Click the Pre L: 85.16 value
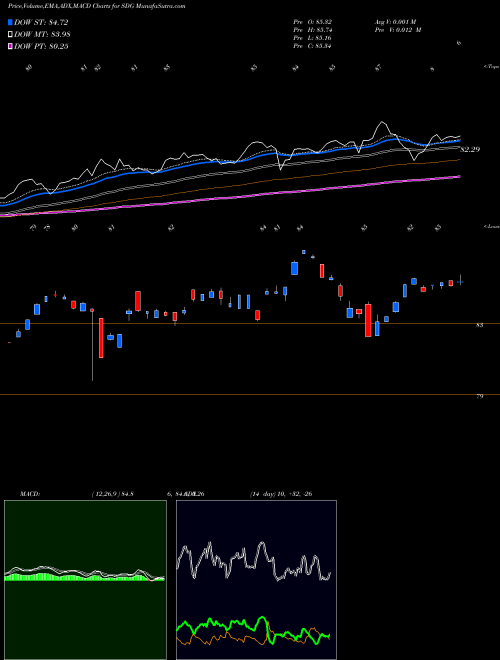Viewport: 500px width, 660px height. [x=313, y=38]
